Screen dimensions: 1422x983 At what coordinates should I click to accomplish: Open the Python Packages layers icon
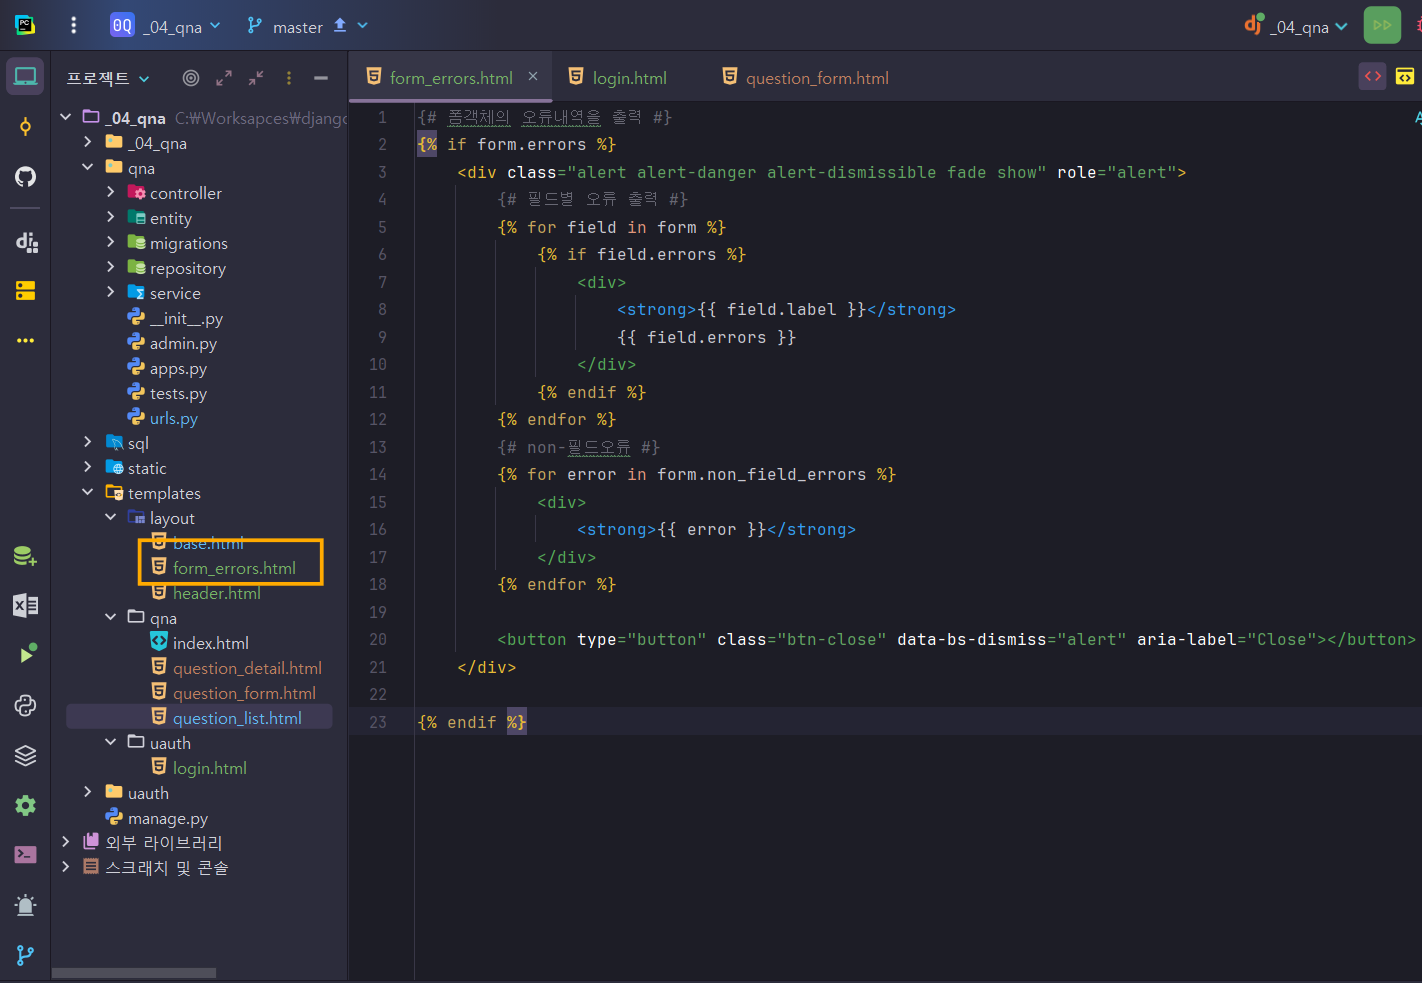[x=25, y=755]
